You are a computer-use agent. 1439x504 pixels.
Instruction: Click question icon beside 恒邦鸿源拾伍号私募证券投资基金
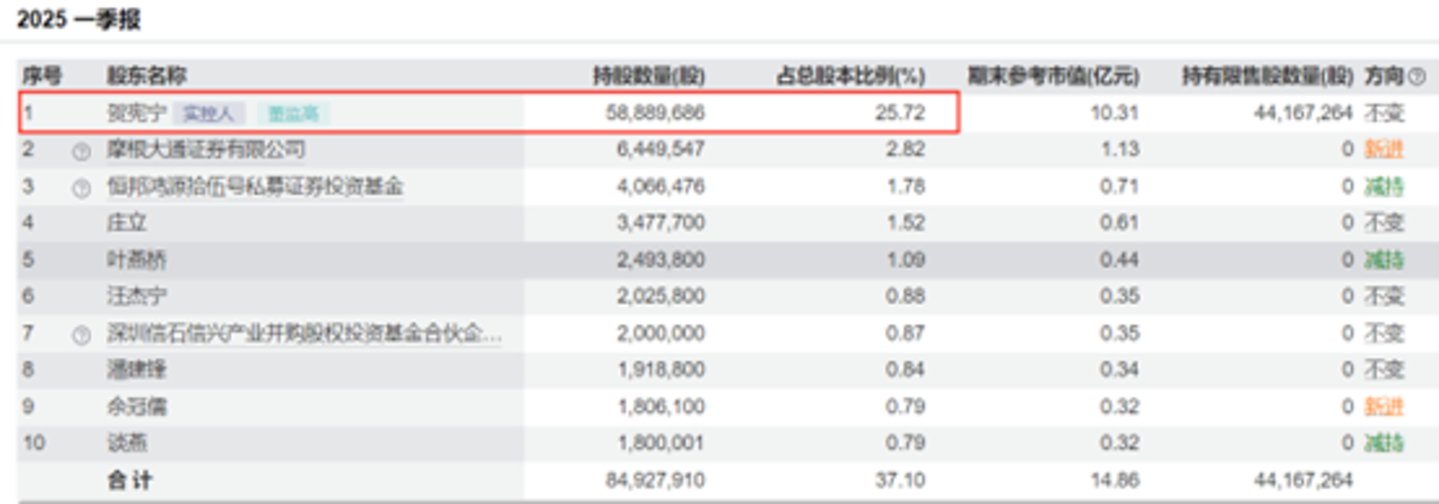82,188
